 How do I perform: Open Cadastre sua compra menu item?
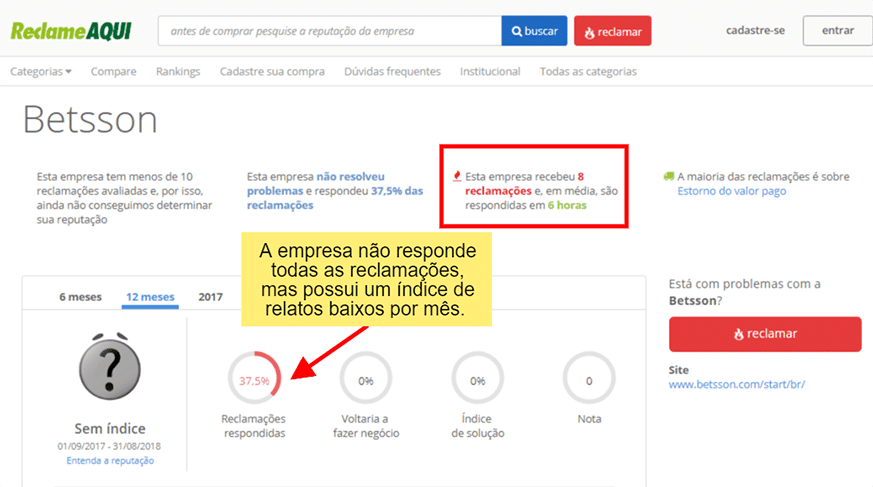point(272,71)
